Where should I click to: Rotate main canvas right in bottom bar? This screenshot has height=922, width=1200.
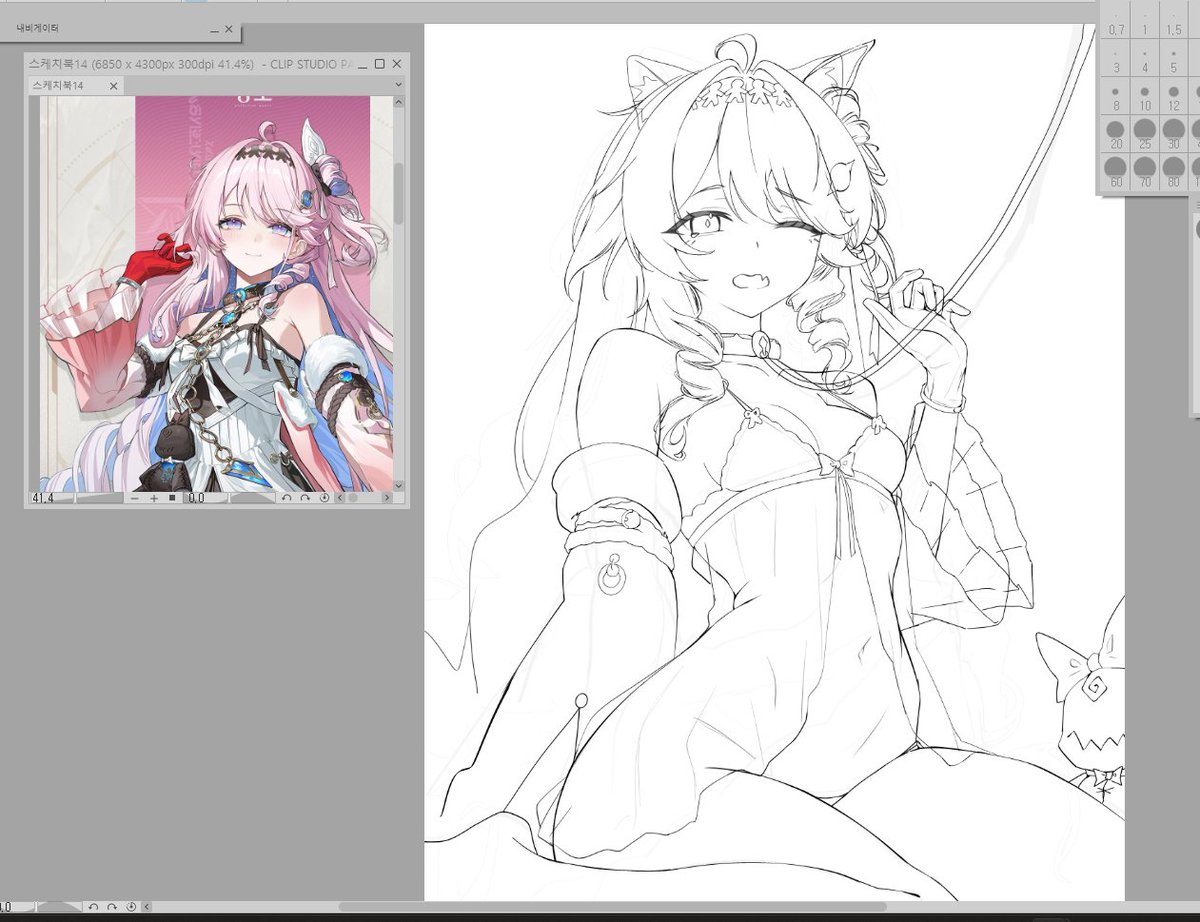point(112,907)
